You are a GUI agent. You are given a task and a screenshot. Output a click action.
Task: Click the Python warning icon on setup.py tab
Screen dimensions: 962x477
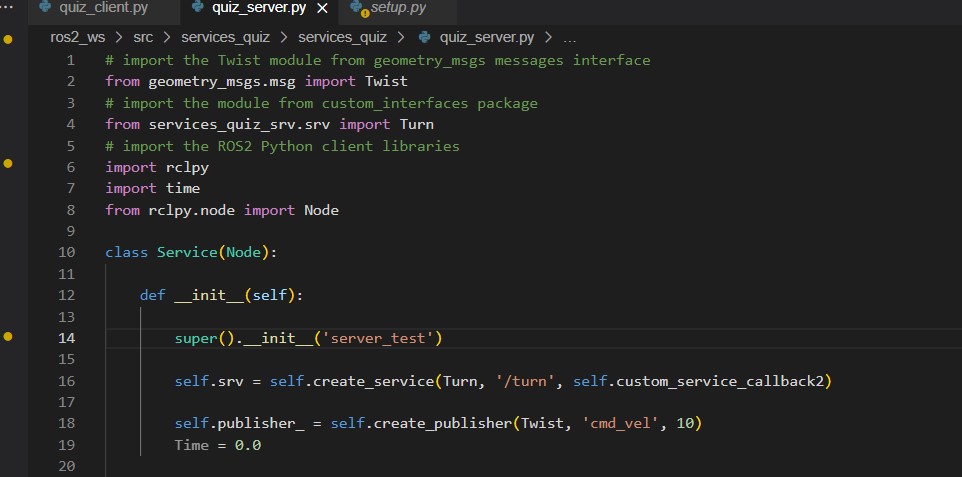point(358,8)
